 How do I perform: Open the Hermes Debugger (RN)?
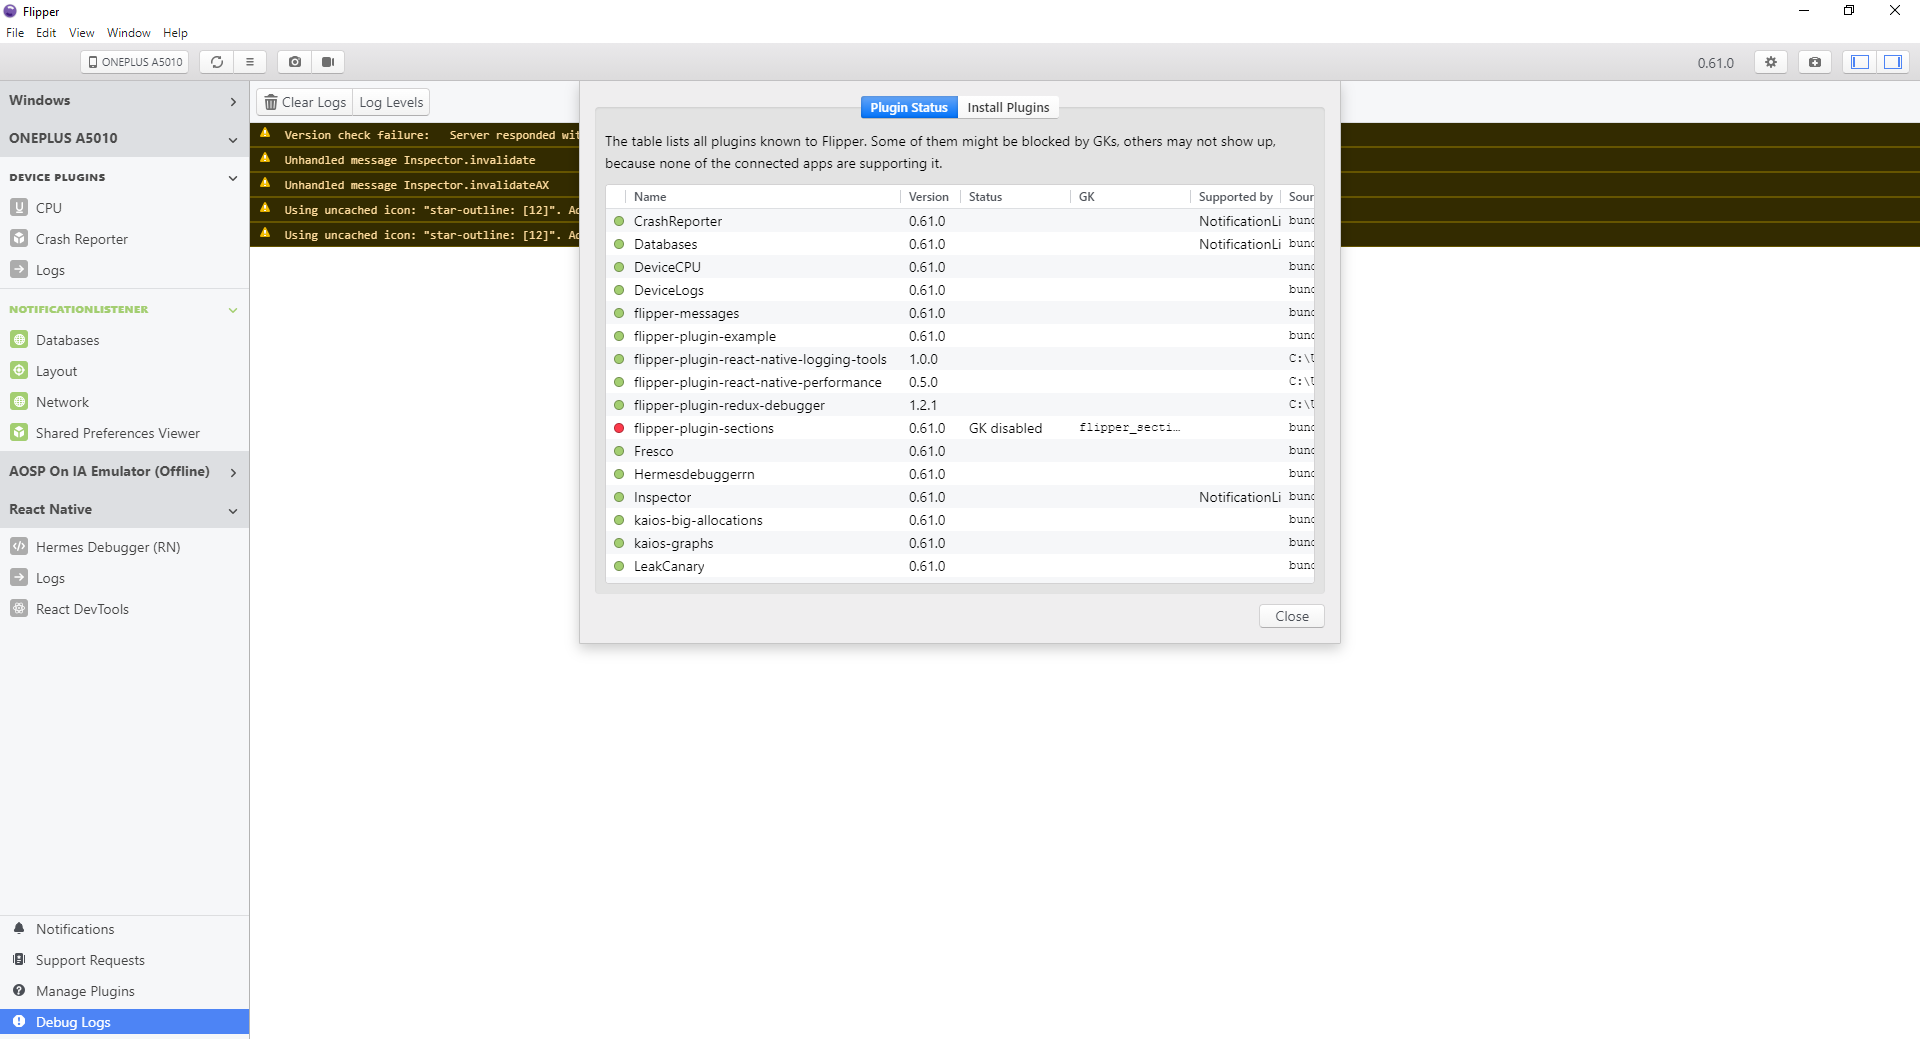pyautogui.click(x=106, y=546)
